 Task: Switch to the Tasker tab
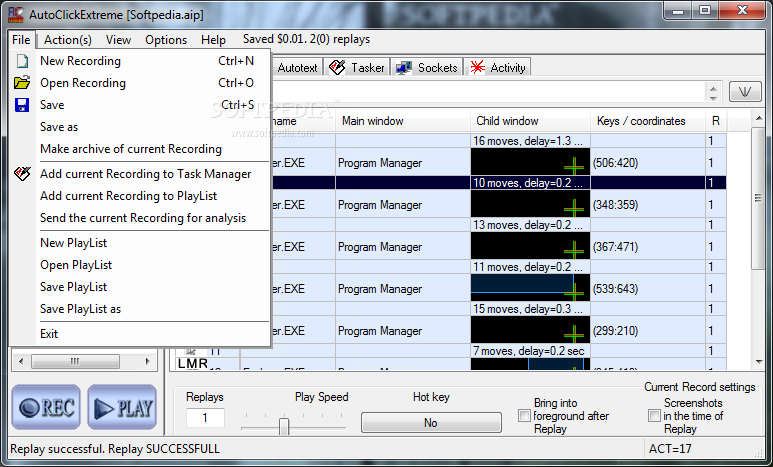(x=357, y=68)
